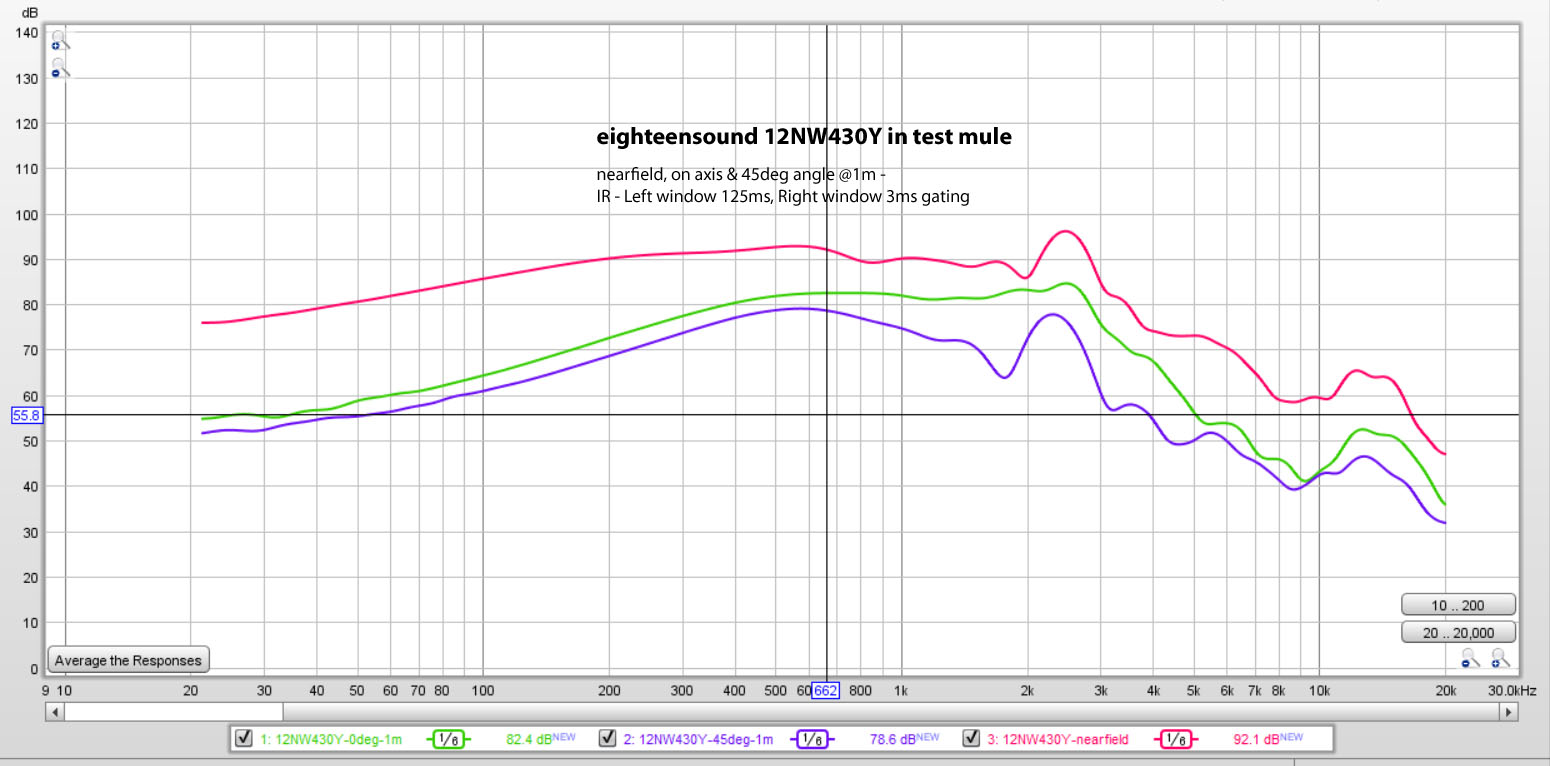Click the graph title 'eighteensound 12NW430Y in test mule'
This screenshot has height=766, width=1550.
[803, 137]
